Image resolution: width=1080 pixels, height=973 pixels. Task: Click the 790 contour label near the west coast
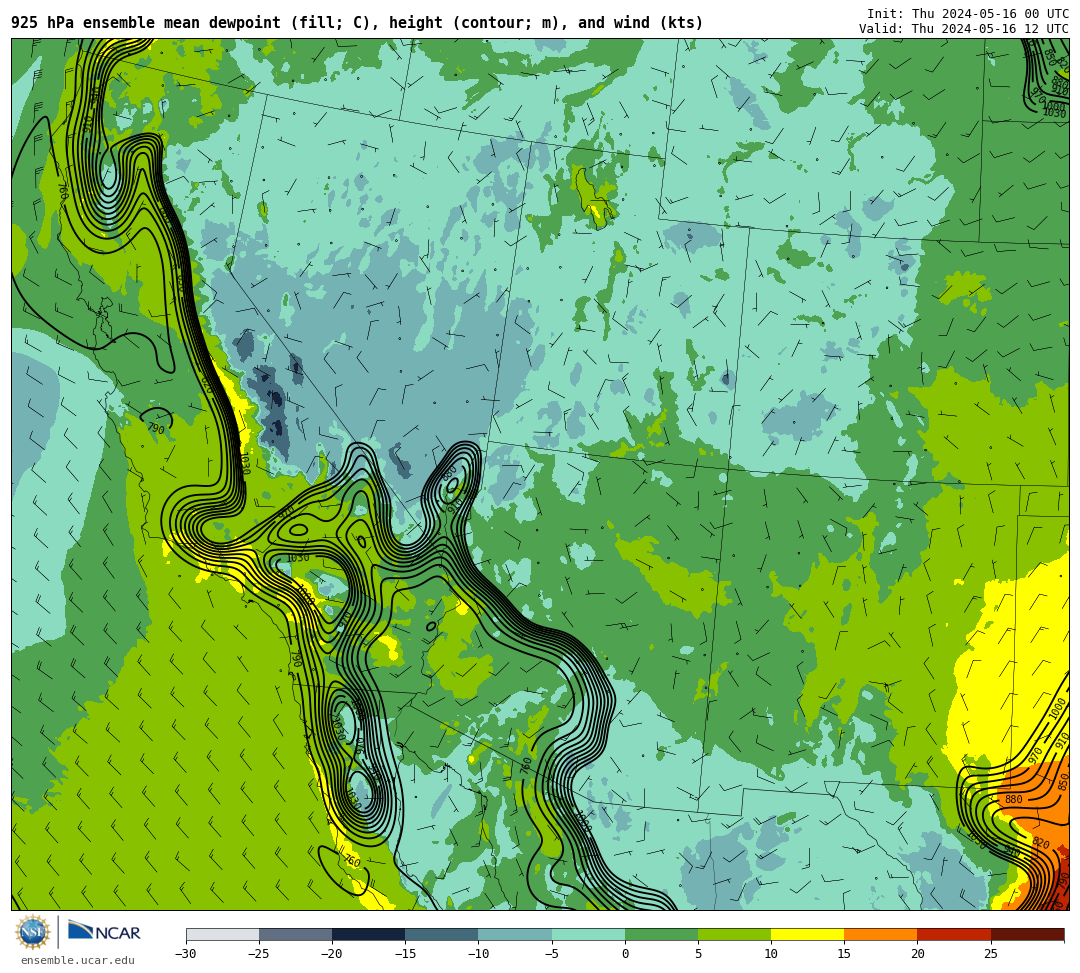tap(156, 428)
